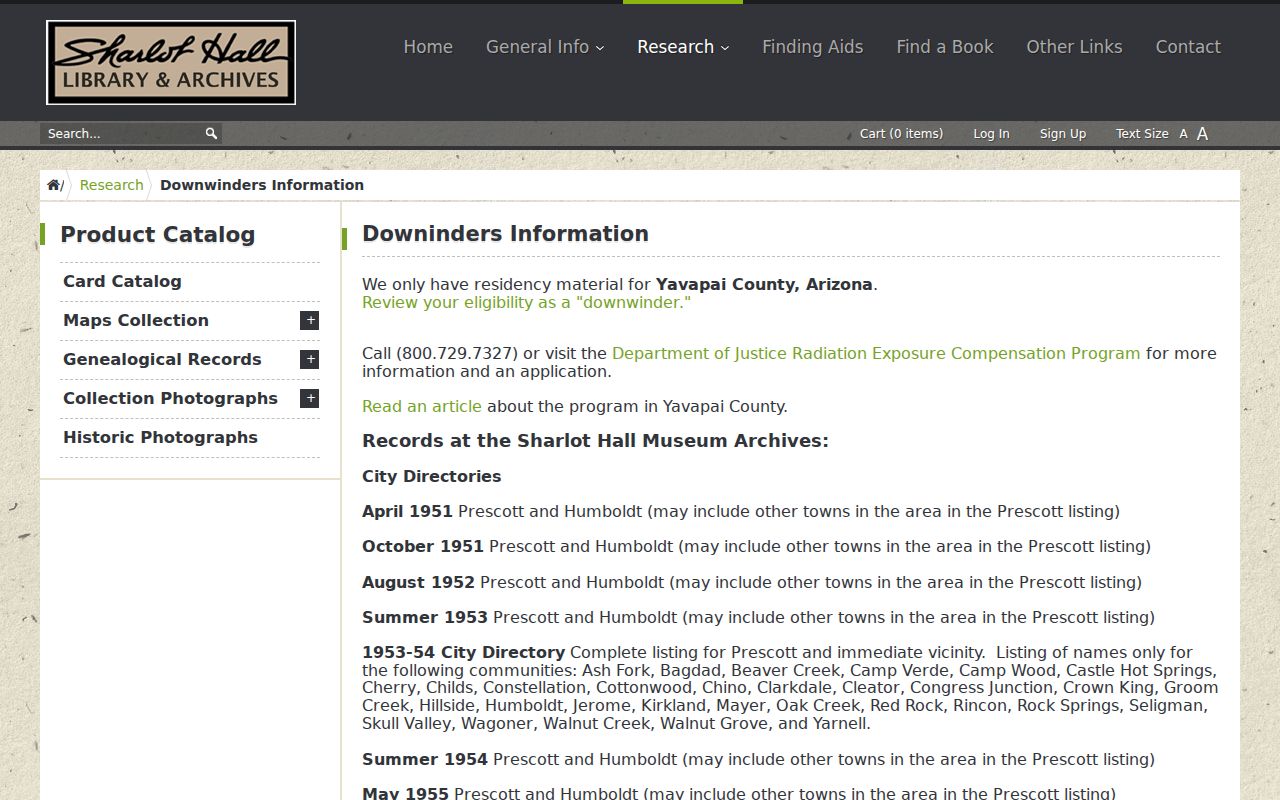Click the Read an article link

pyautogui.click(x=422, y=407)
